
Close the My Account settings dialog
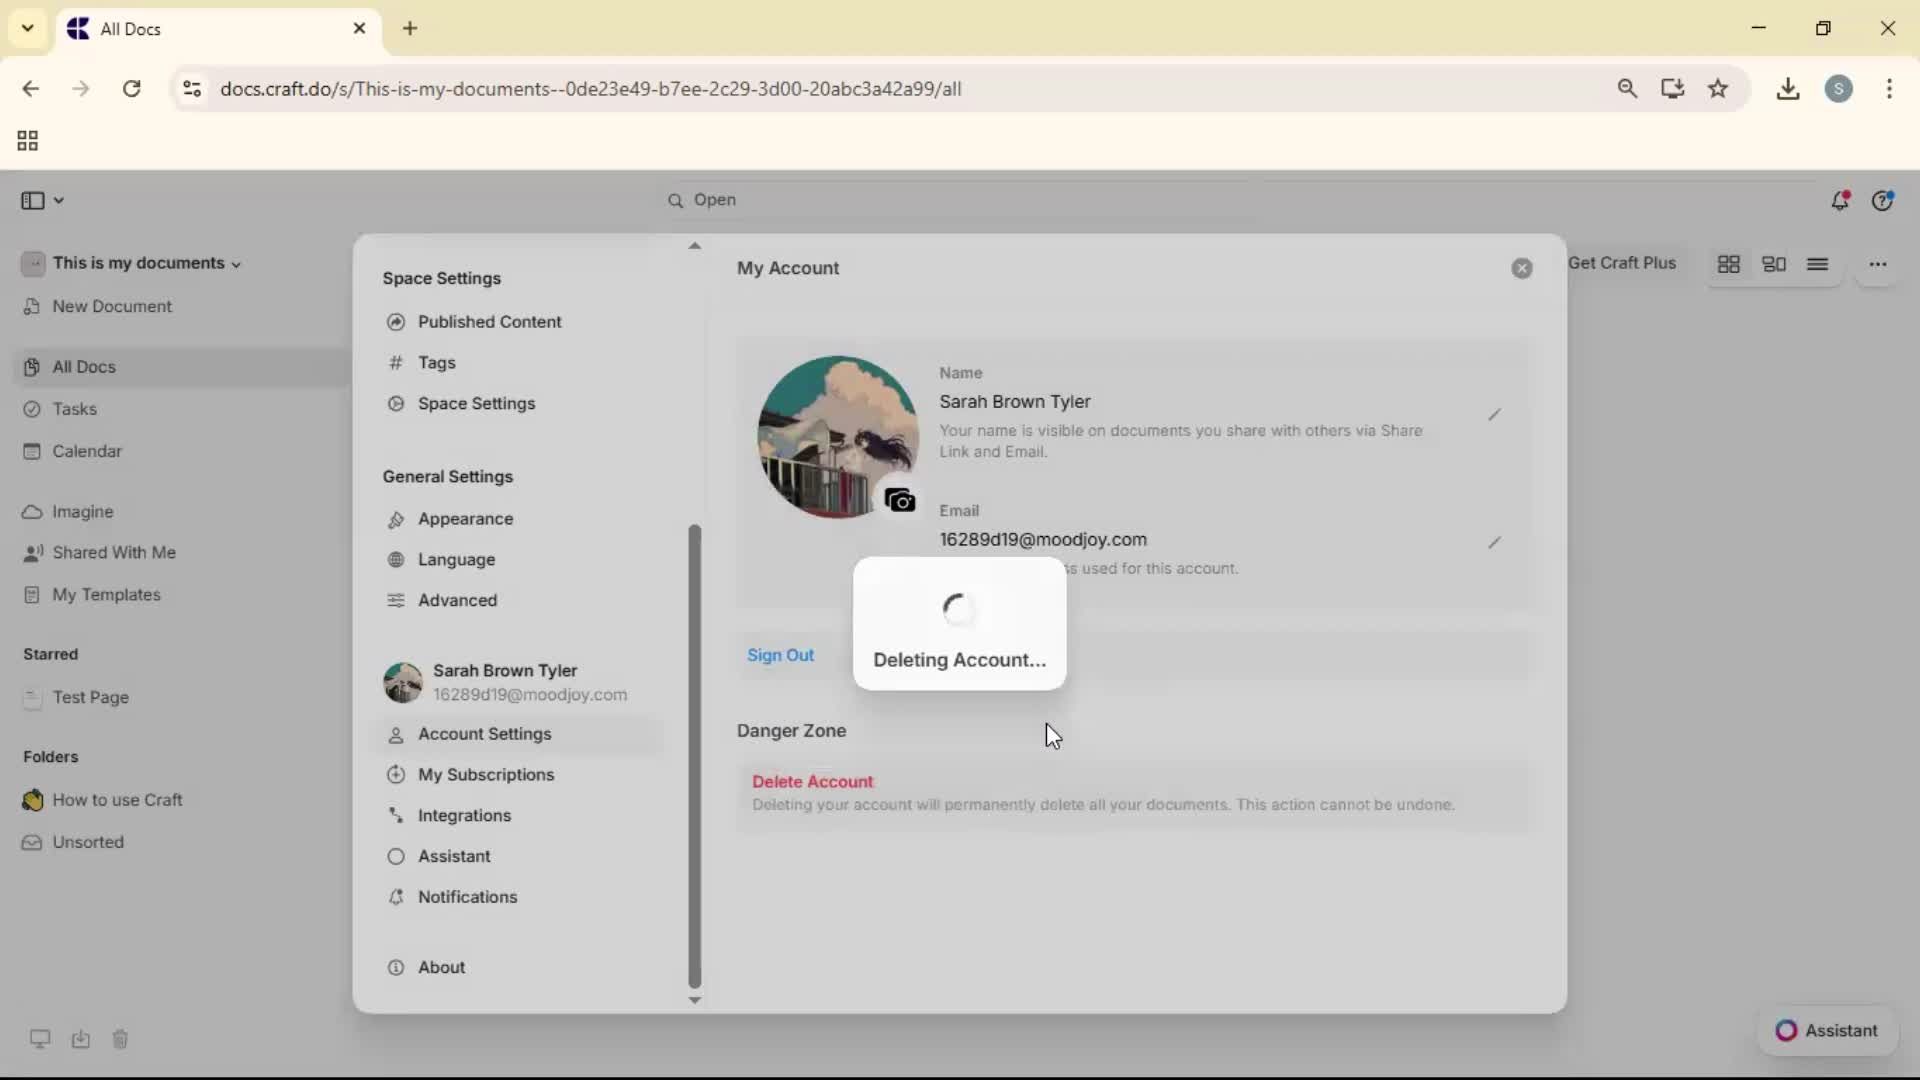(x=1521, y=268)
